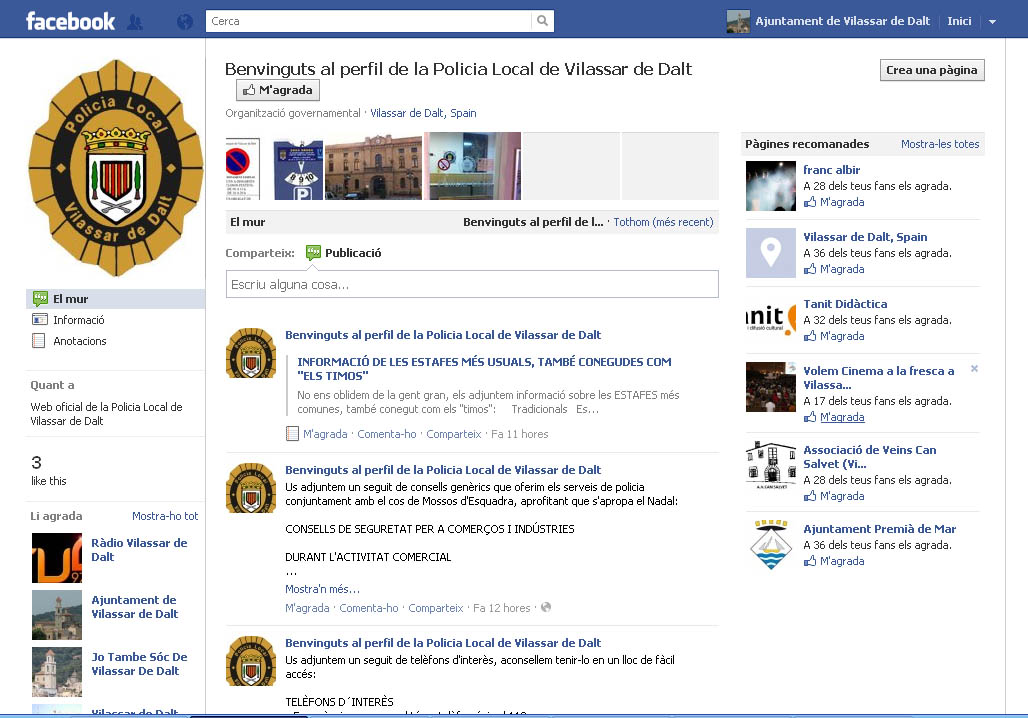Click avatar of the telèfons d'interès post
Viewport: 1028px width, 718px height.
(x=250, y=661)
